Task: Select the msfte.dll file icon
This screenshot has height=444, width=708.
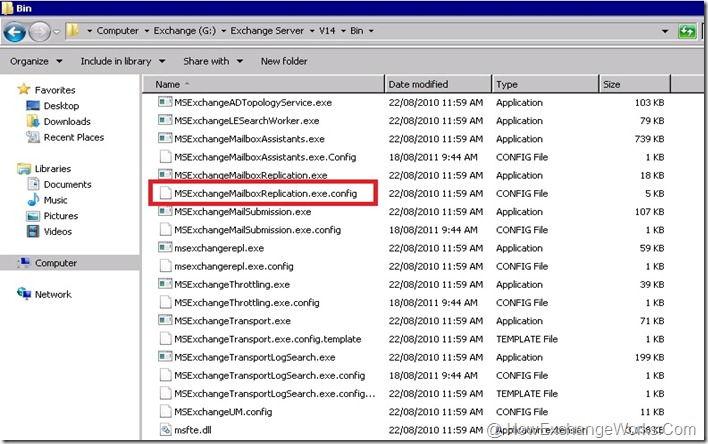Action: tap(165, 430)
